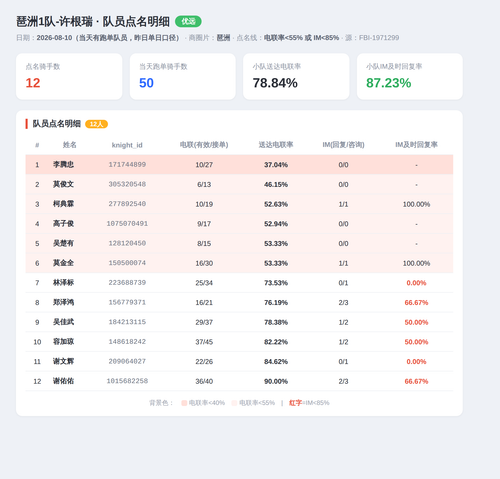The height and width of the screenshot is (479, 500).
Task: Click the 25/34 call count cell
Action: tap(204, 283)
